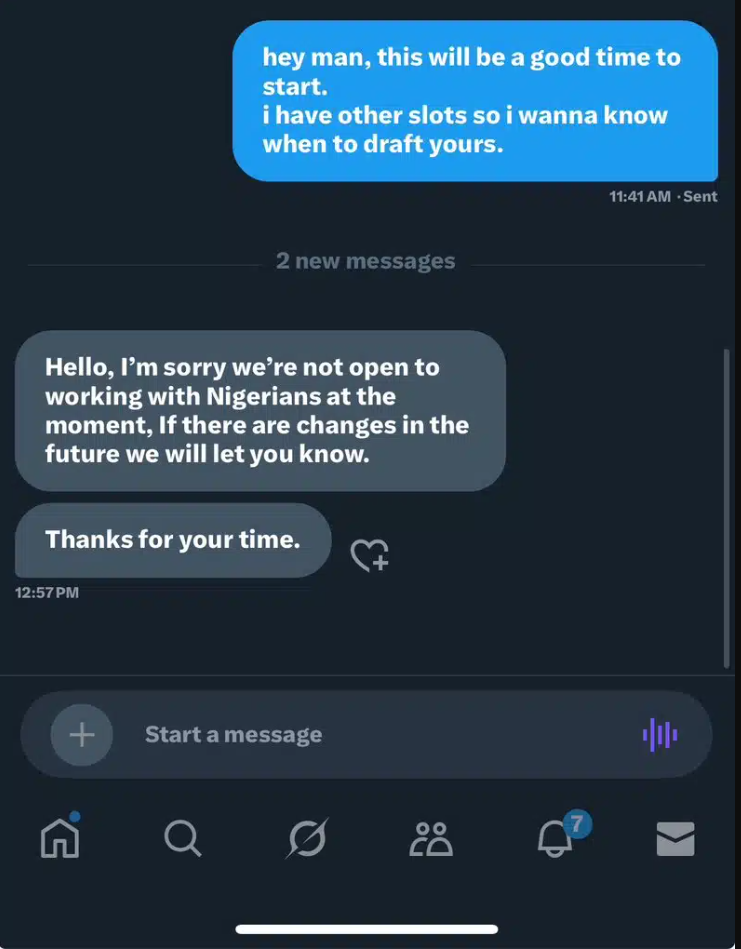Open the Grok slash icon
The width and height of the screenshot is (741, 949).
tap(306, 838)
